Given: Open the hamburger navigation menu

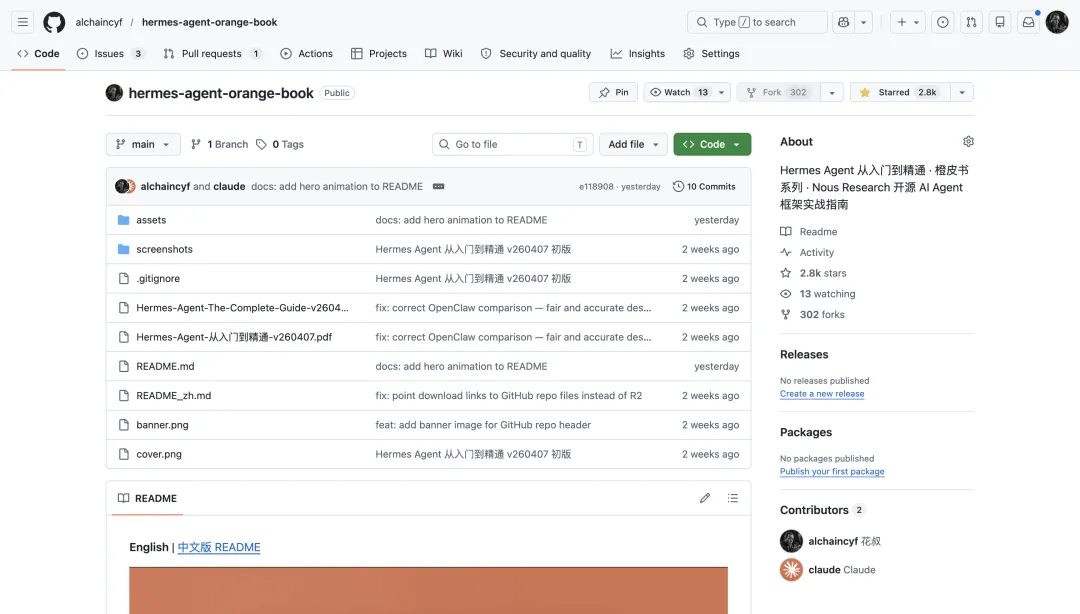Looking at the screenshot, I should point(23,22).
